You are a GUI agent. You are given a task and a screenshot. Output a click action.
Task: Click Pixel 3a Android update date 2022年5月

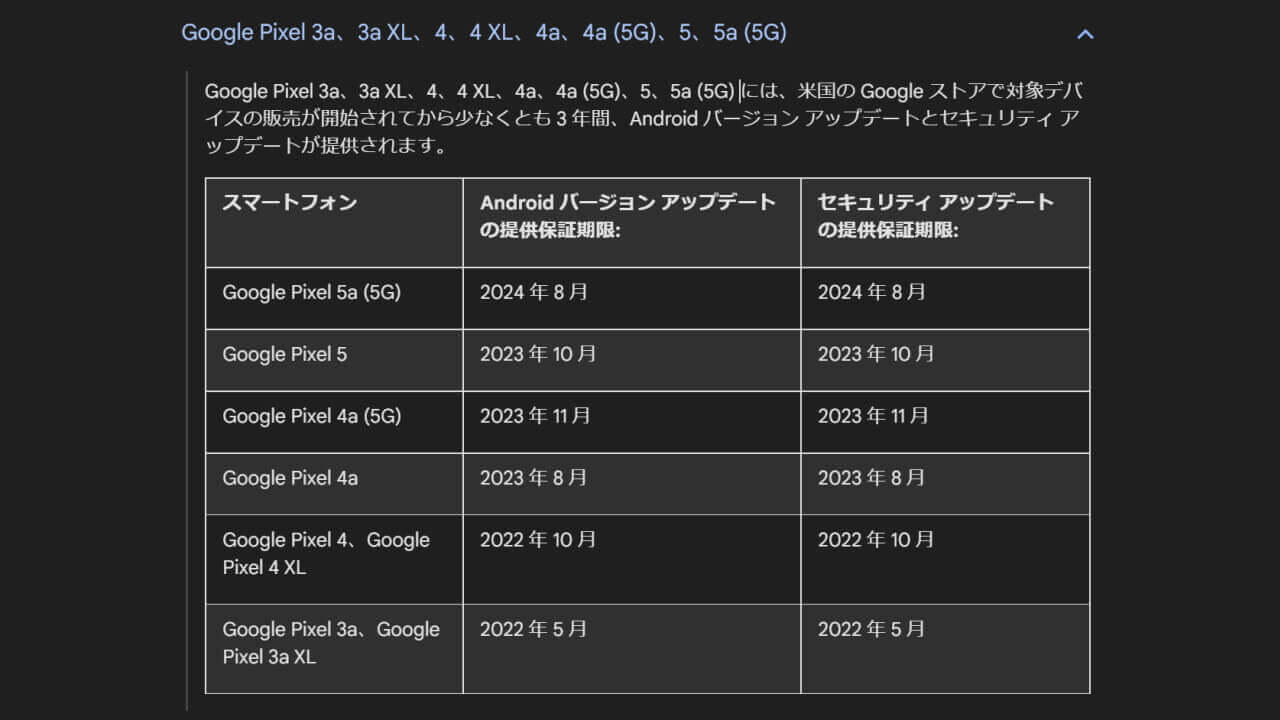pyautogui.click(x=534, y=630)
